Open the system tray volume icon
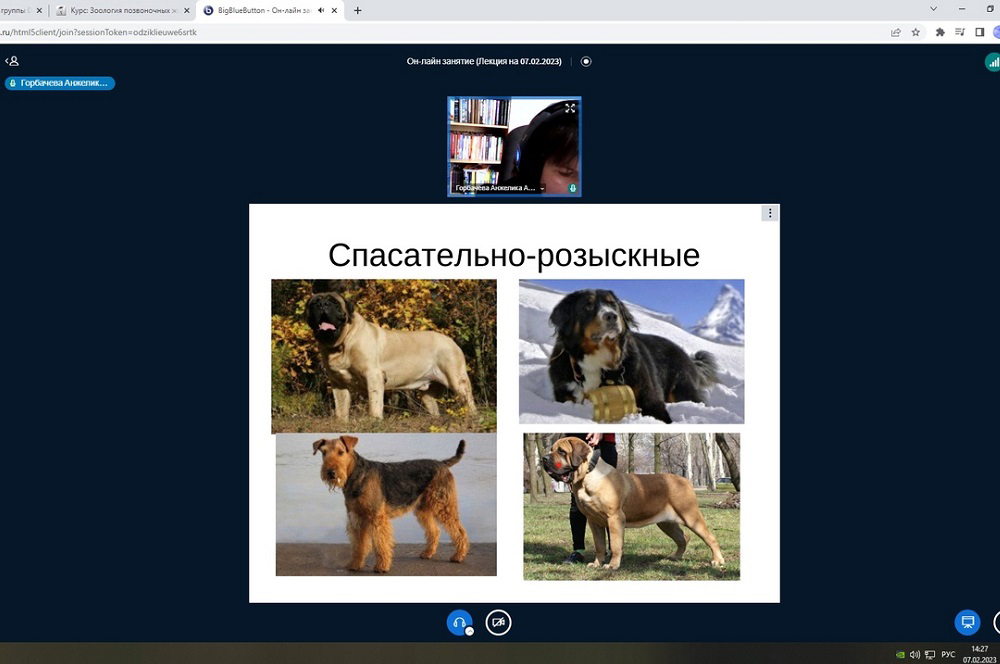This screenshot has height=664, width=1000. click(x=914, y=654)
